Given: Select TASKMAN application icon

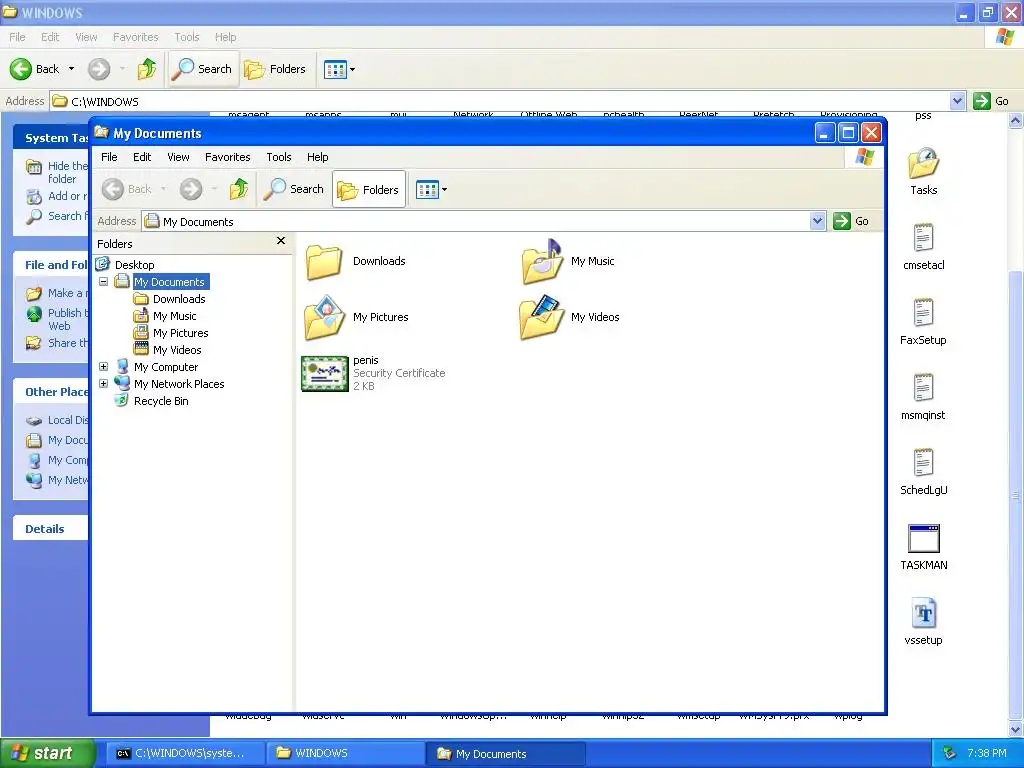Looking at the screenshot, I should [x=923, y=539].
